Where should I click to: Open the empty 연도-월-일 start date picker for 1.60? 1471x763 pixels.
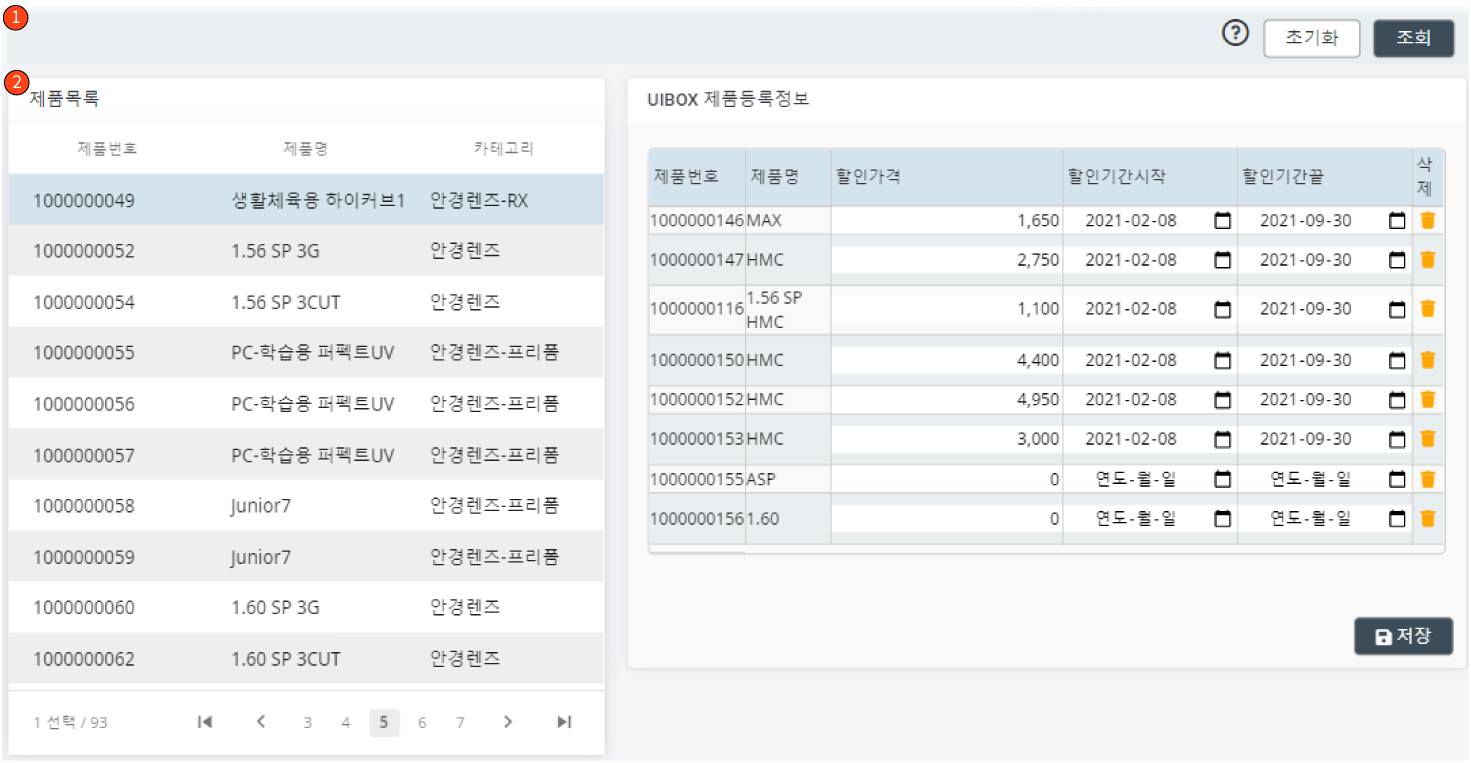pyautogui.click(x=1222, y=518)
